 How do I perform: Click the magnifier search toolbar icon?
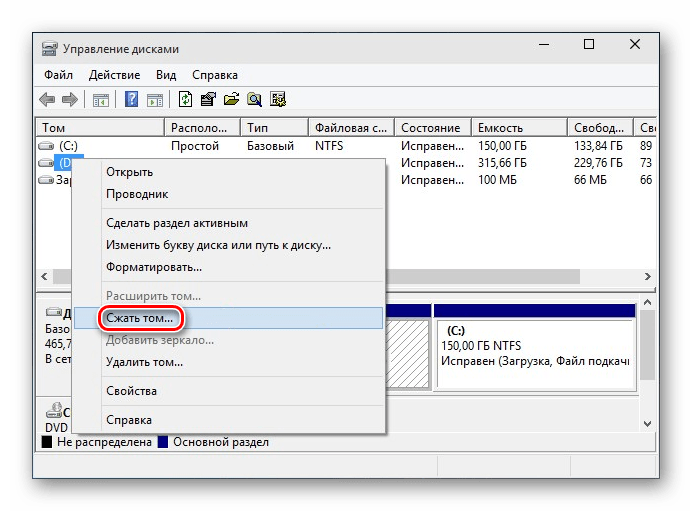tap(254, 99)
